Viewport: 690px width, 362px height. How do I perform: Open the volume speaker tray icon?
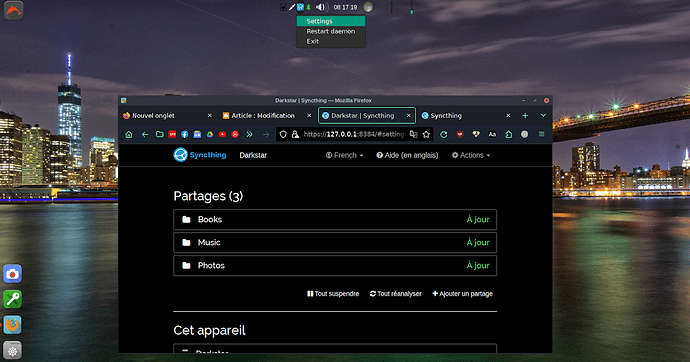pyautogui.click(x=321, y=7)
